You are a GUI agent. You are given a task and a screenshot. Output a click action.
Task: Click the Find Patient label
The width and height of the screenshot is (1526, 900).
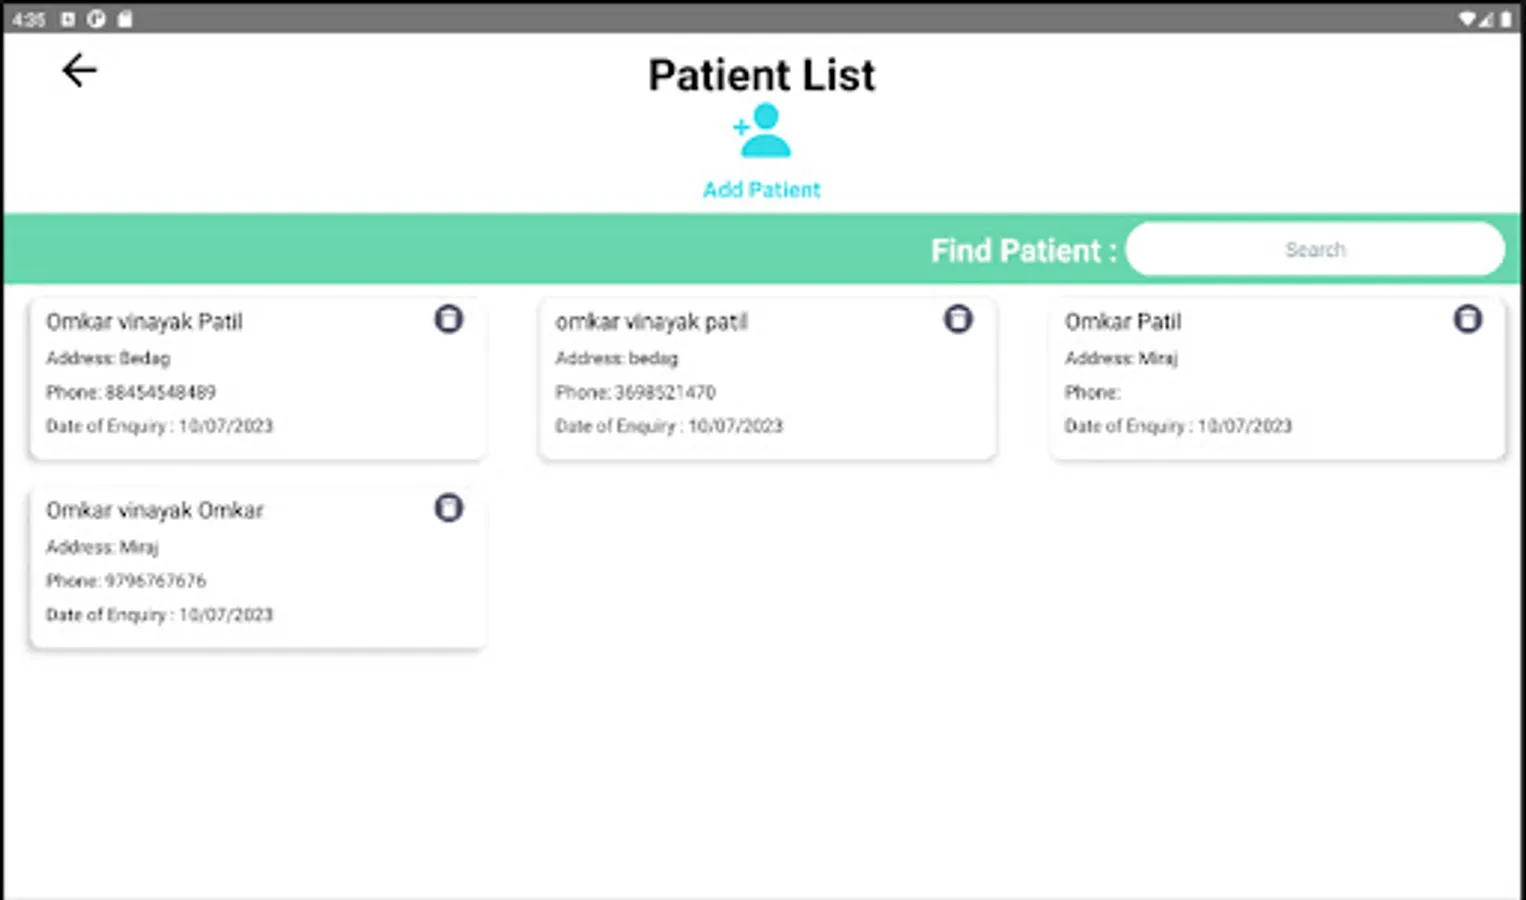(x=1022, y=250)
